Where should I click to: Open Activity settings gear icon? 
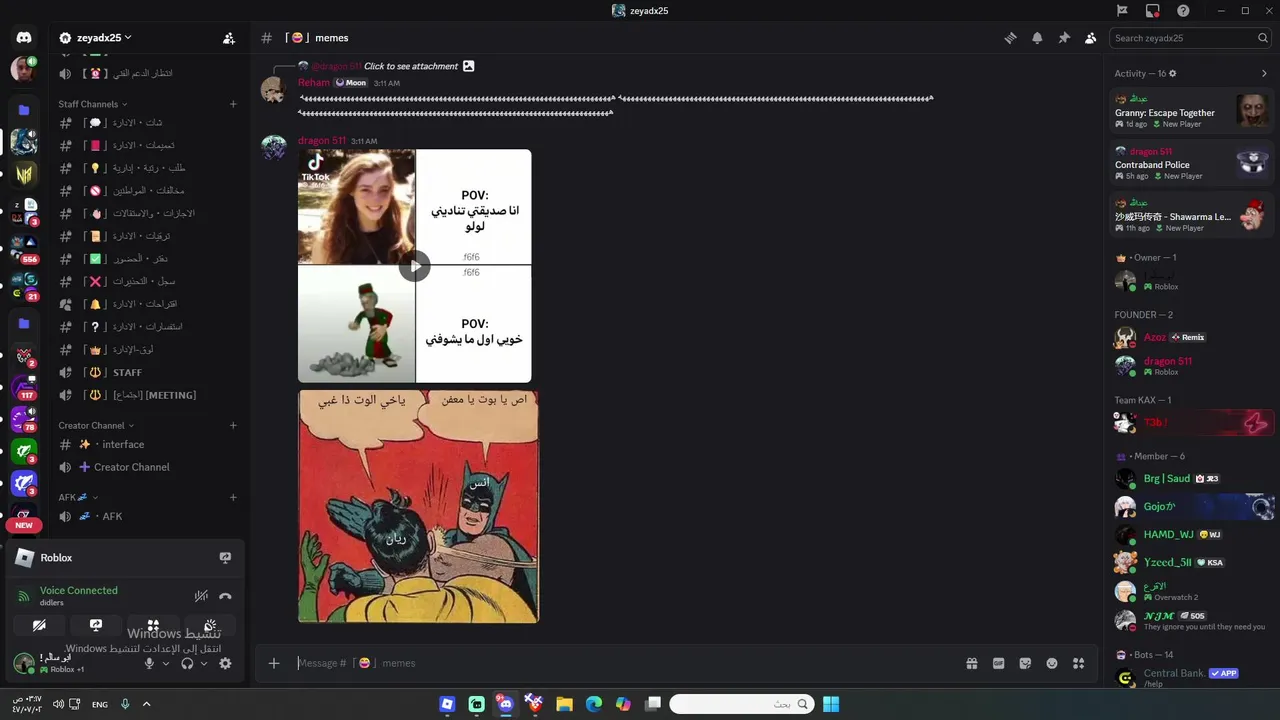tap(1173, 73)
